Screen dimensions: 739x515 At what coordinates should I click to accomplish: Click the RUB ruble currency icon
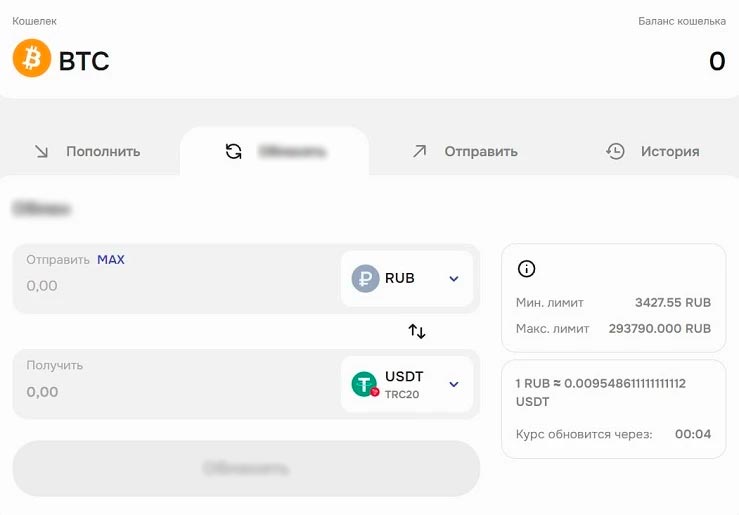[365, 278]
